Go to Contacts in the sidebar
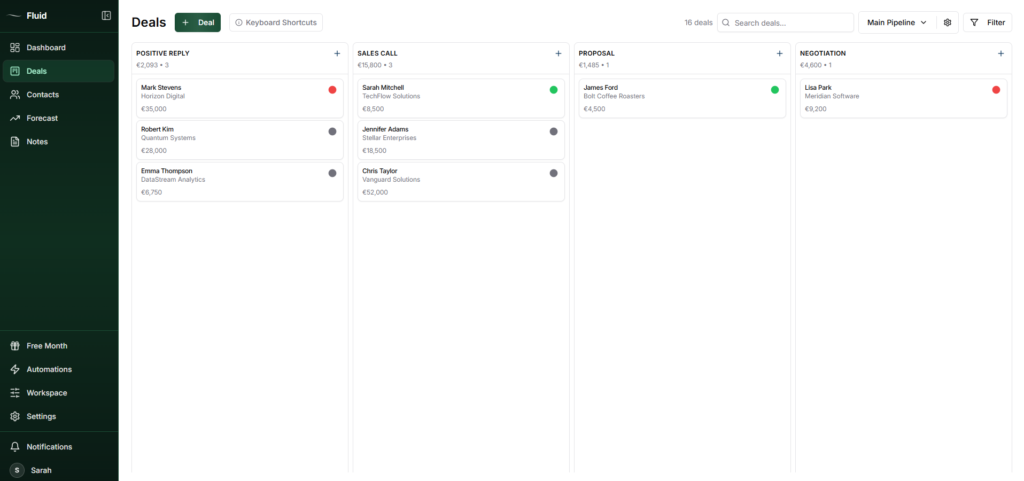 coord(42,95)
